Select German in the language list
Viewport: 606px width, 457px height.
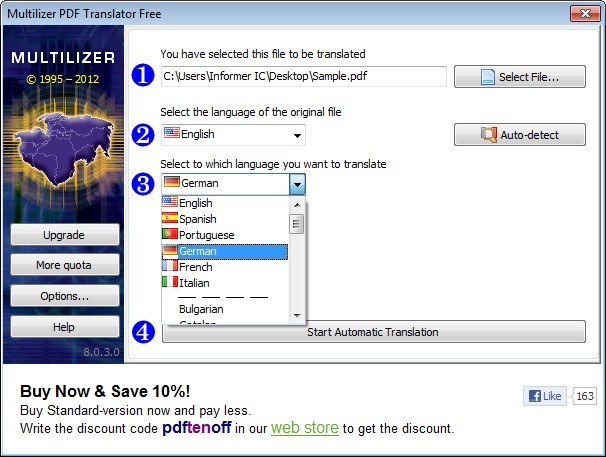coord(225,251)
